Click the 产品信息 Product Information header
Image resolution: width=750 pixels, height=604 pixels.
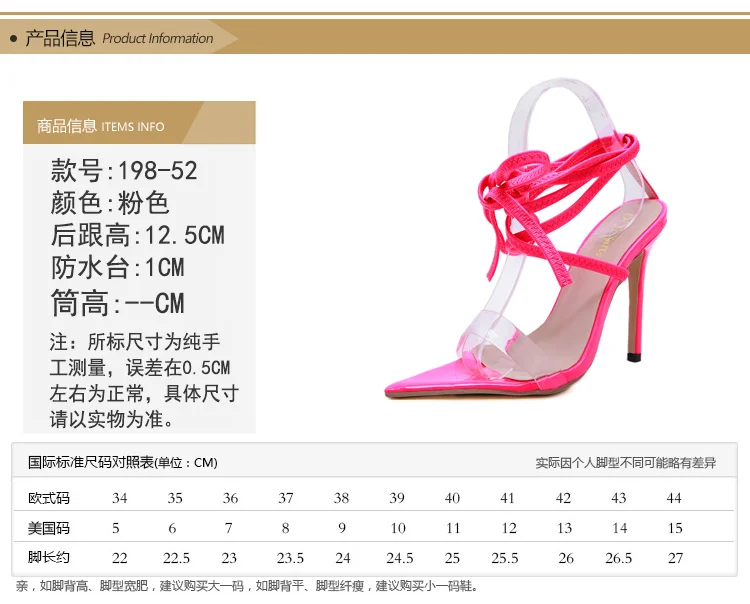pos(119,38)
